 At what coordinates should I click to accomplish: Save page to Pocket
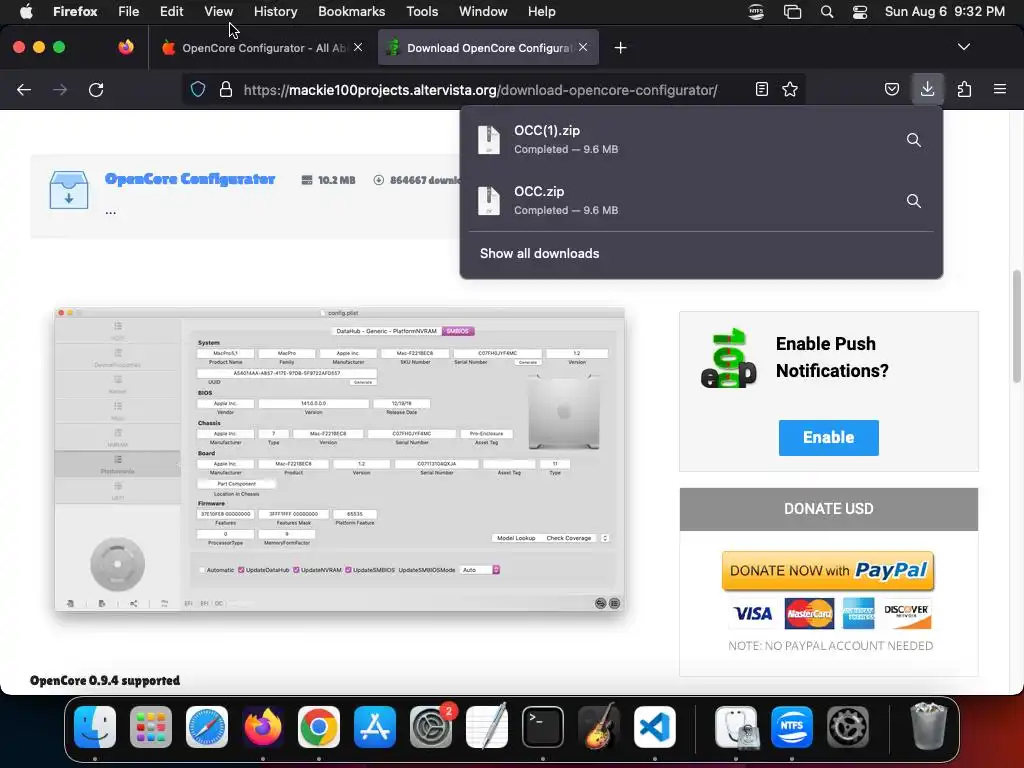click(891, 89)
